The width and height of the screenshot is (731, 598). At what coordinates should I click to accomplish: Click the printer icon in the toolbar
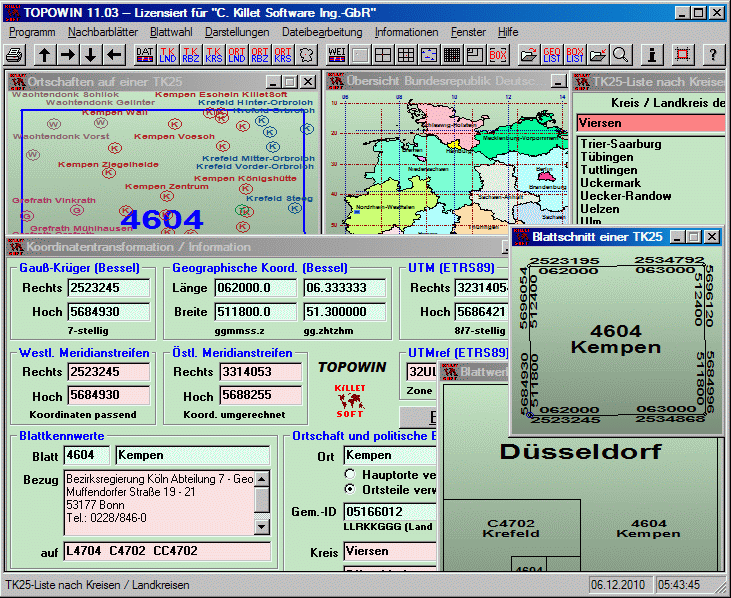coord(15,55)
